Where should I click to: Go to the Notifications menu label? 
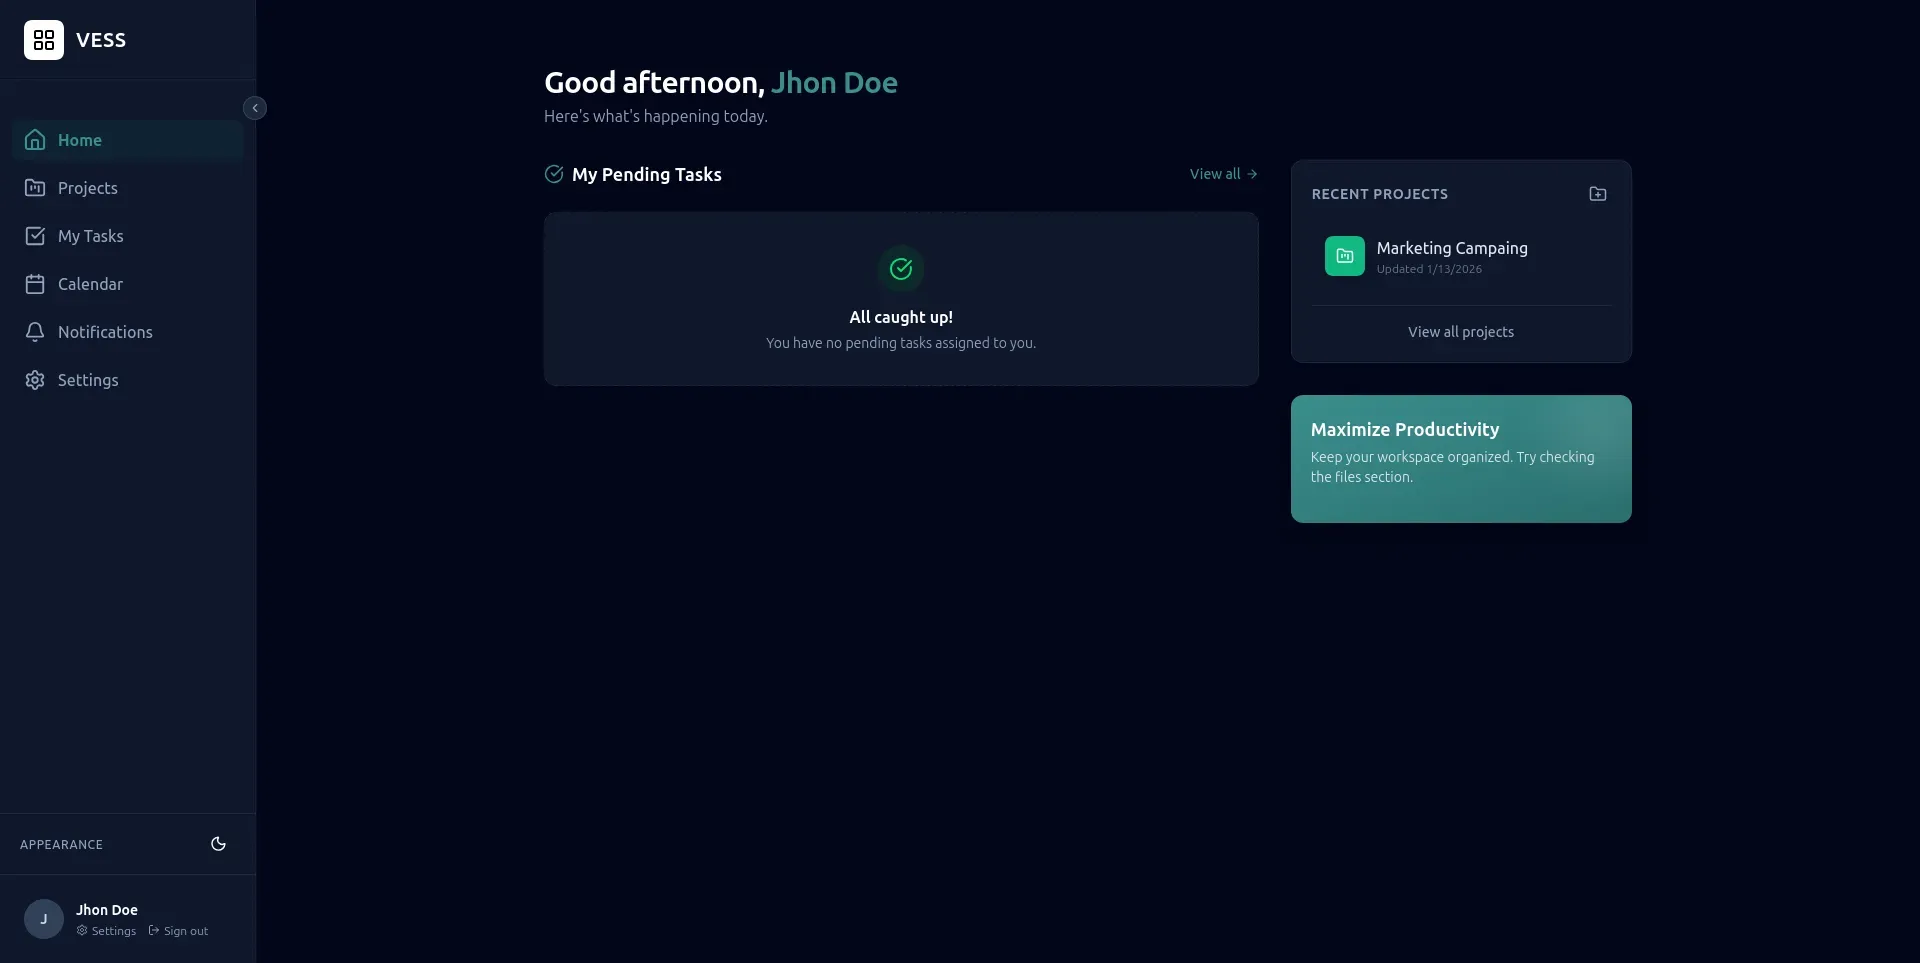[x=105, y=332]
